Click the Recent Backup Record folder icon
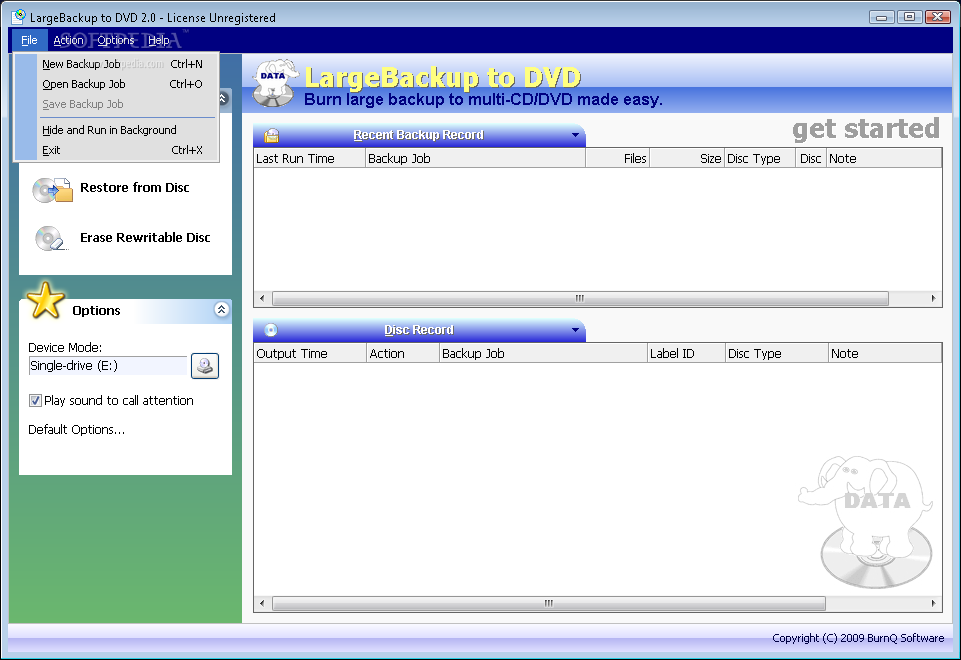 click(272, 135)
